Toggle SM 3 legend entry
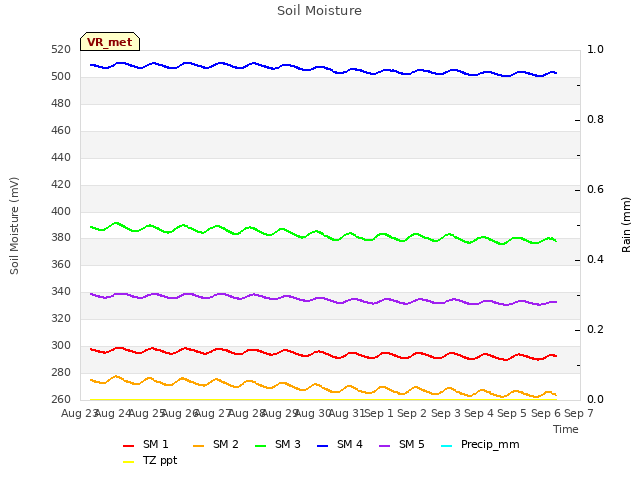This screenshot has height=480, width=640. pos(278,444)
